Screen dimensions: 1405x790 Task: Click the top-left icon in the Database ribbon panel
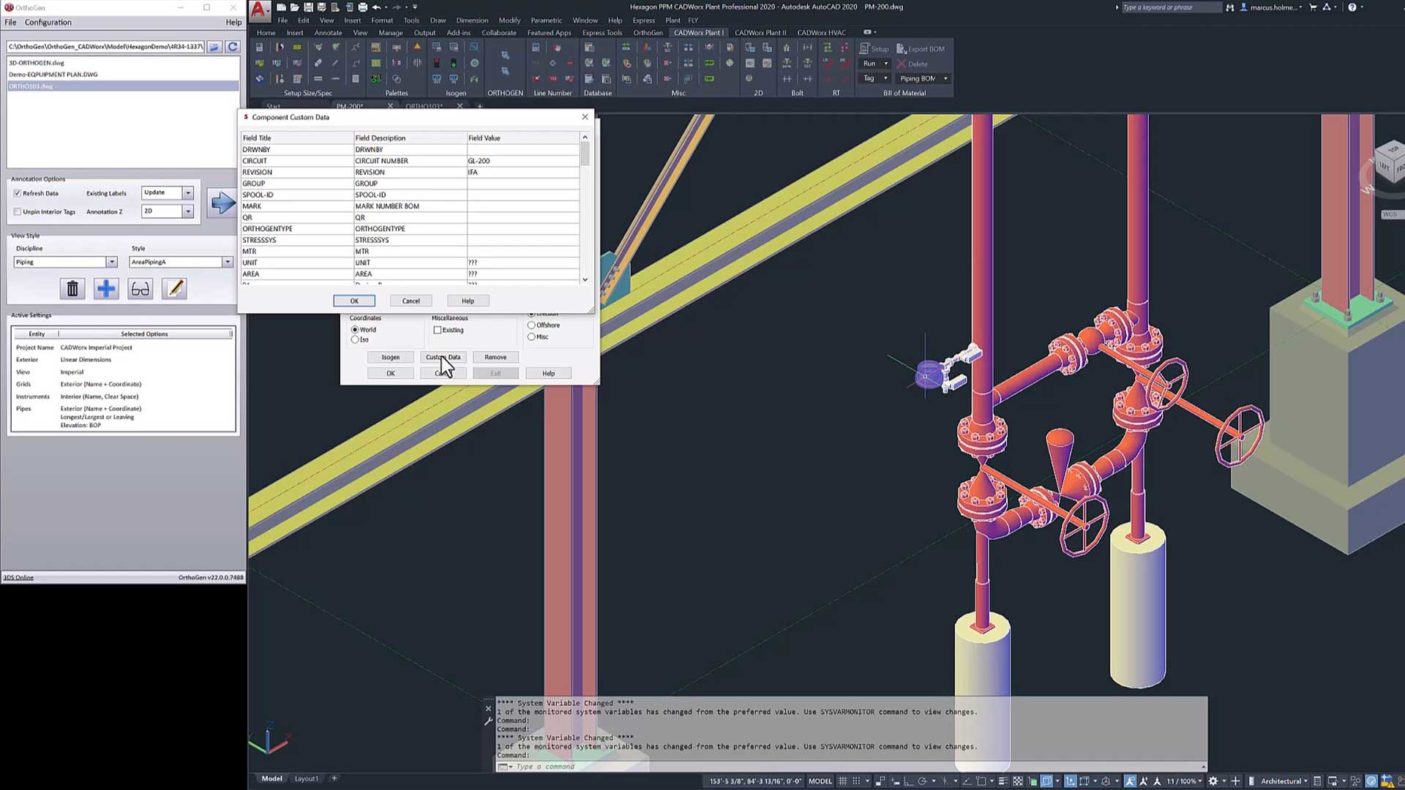589,47
